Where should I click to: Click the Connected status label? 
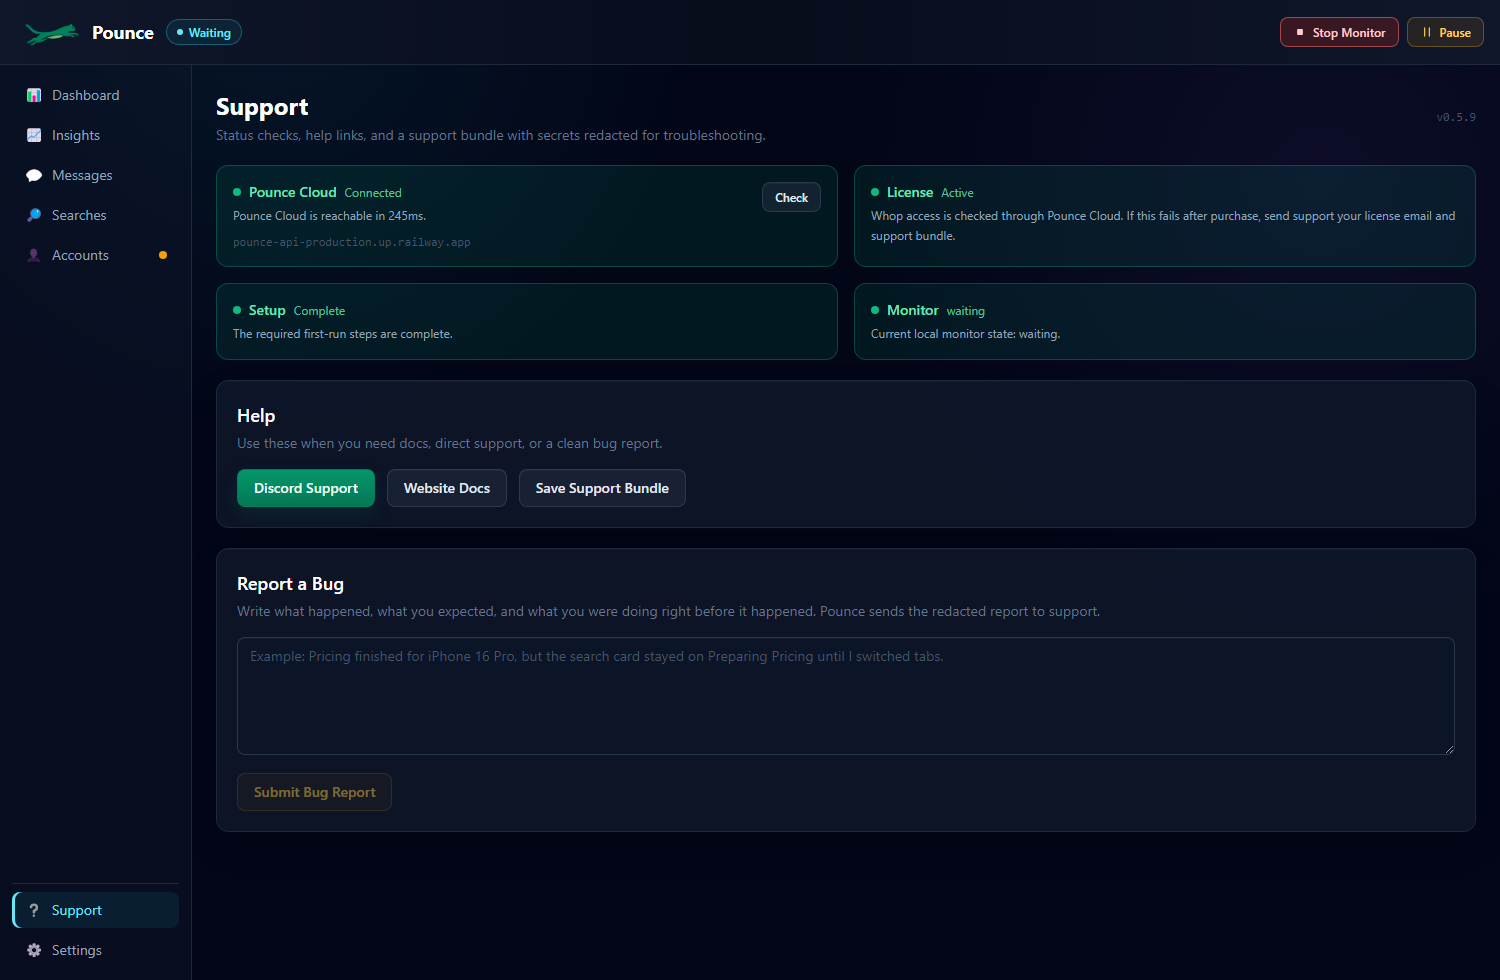(373, 193)
